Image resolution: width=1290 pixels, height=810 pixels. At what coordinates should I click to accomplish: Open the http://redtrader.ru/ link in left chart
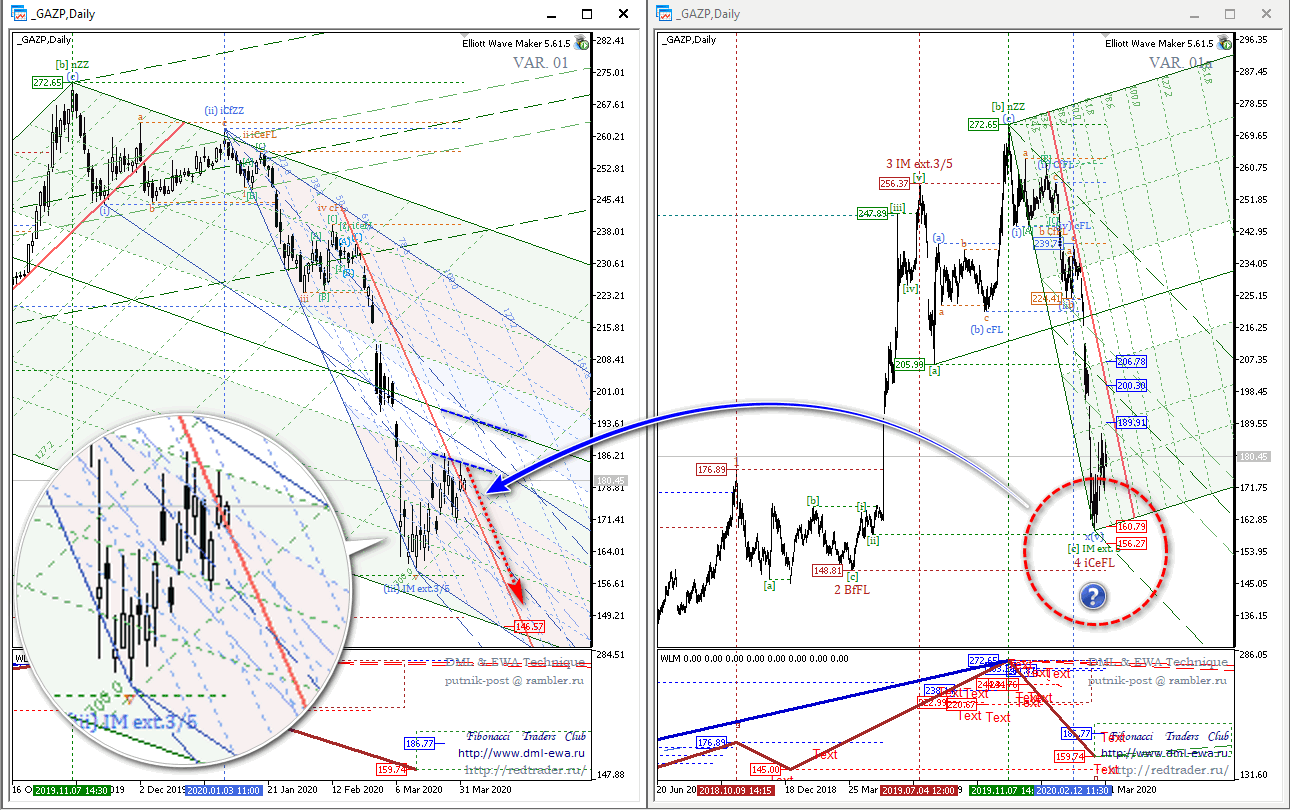526,770
